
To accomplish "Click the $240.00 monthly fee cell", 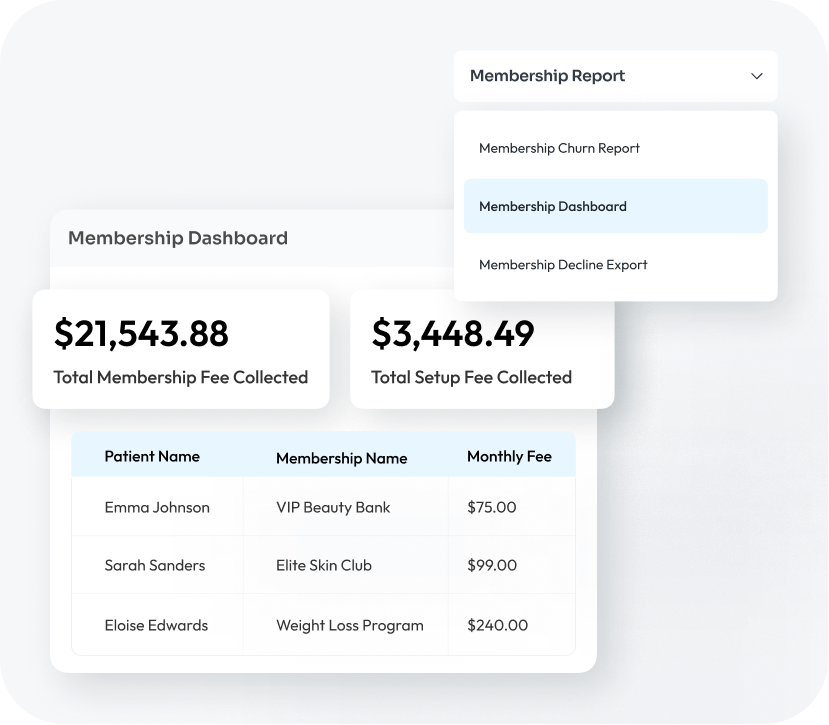I will click(x=497, y=625).
